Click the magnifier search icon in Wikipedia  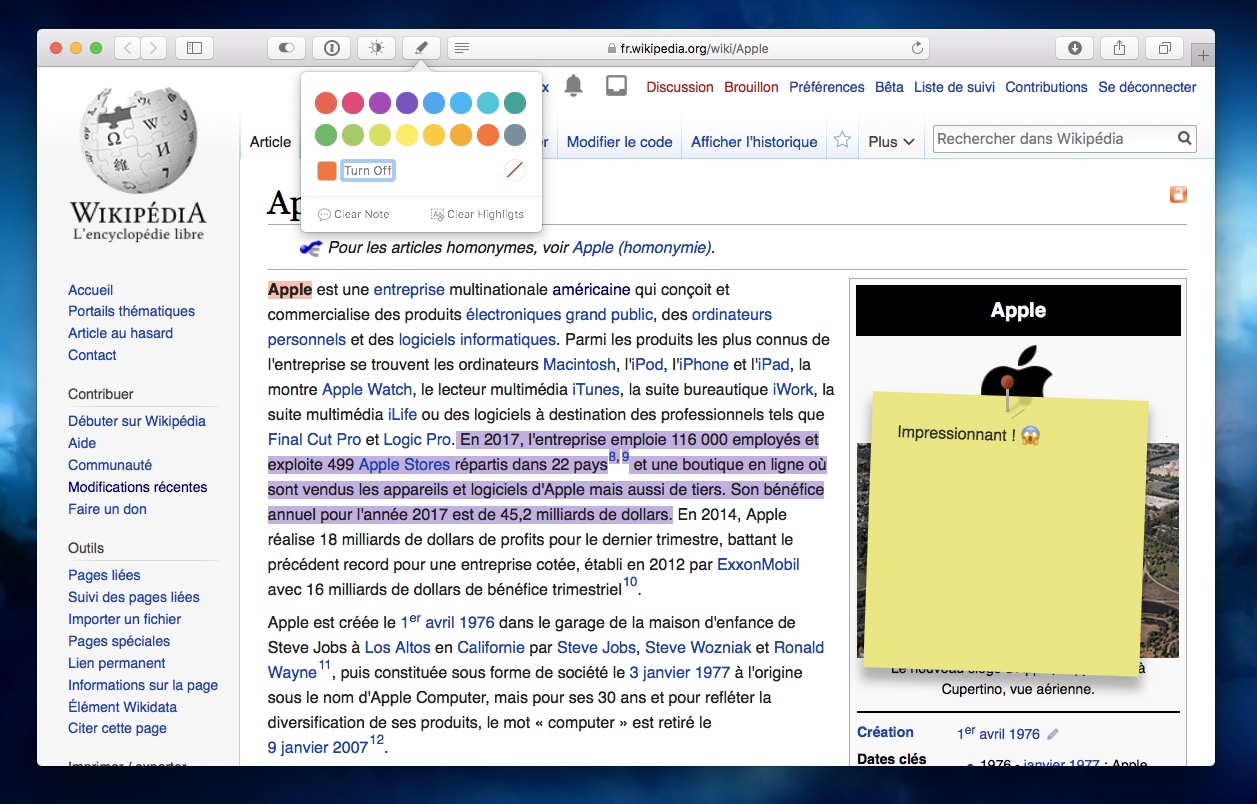tap(1184, 139)
